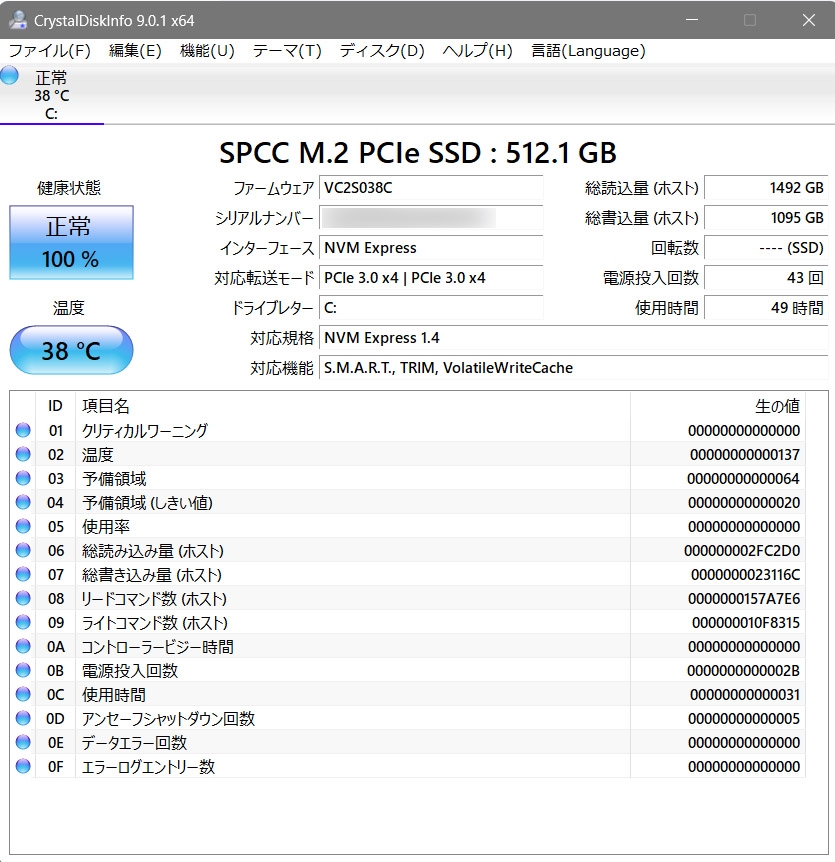Click raw value 00000000000064

pyautogui.click(x=743, y=479)
